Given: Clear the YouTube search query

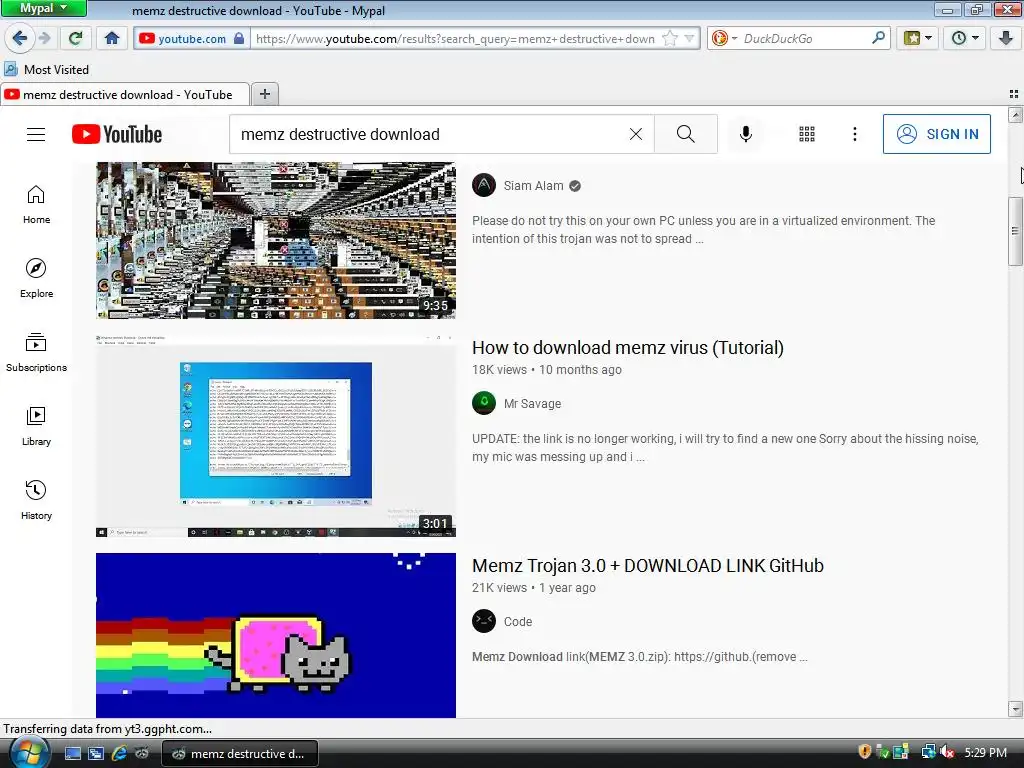Looking at the screenshot, I should coord(635,134).
